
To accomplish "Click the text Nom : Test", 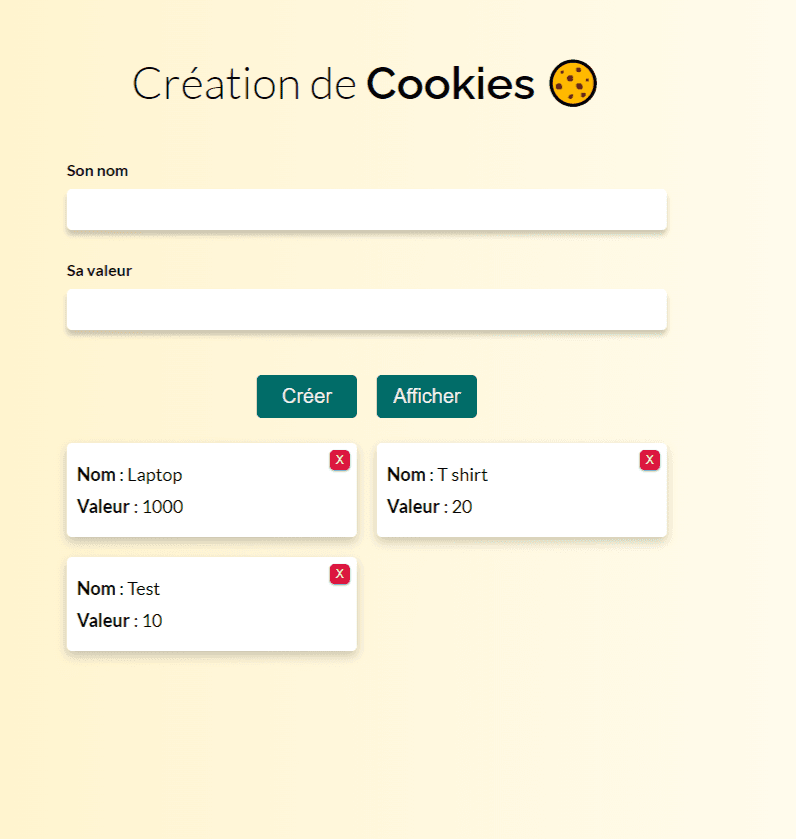I will point(119,589).
